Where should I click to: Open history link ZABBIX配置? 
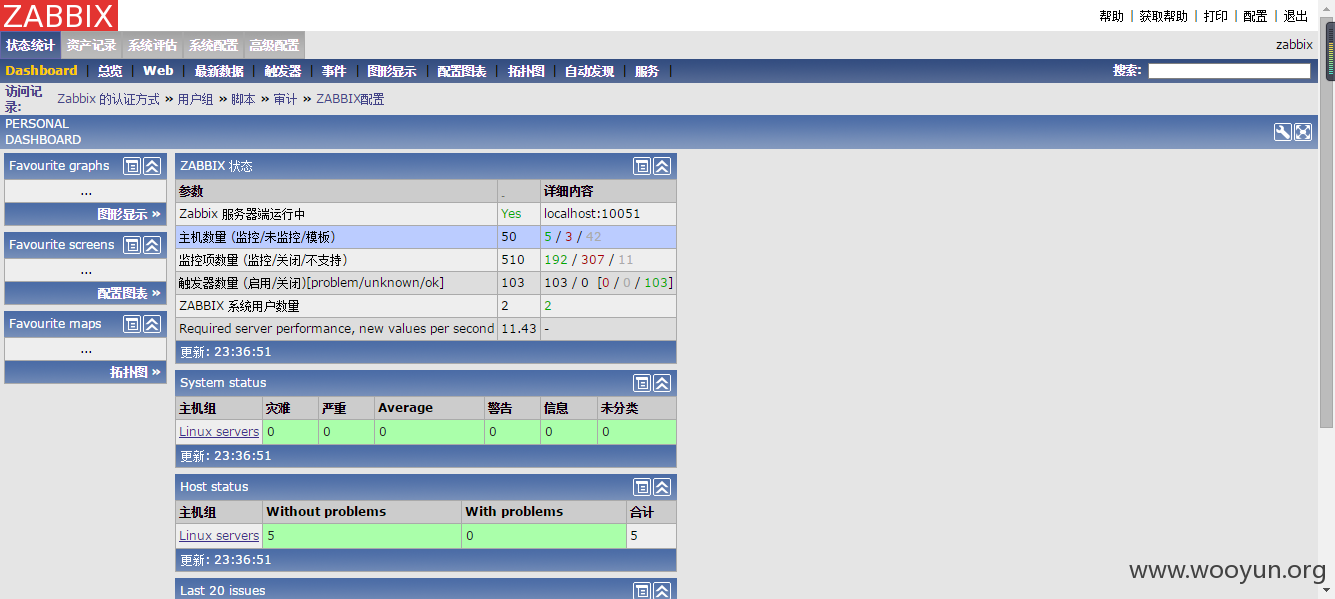click(x=350, y=99)
